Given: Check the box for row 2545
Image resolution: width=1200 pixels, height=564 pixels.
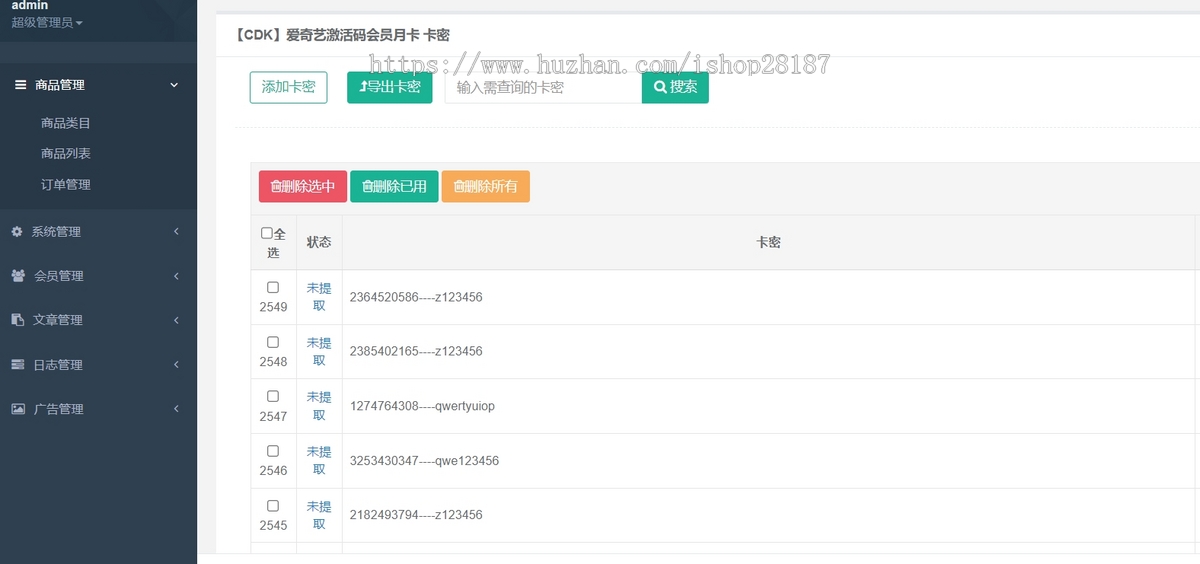Looking at the screenshot, I should pos(273,506).
